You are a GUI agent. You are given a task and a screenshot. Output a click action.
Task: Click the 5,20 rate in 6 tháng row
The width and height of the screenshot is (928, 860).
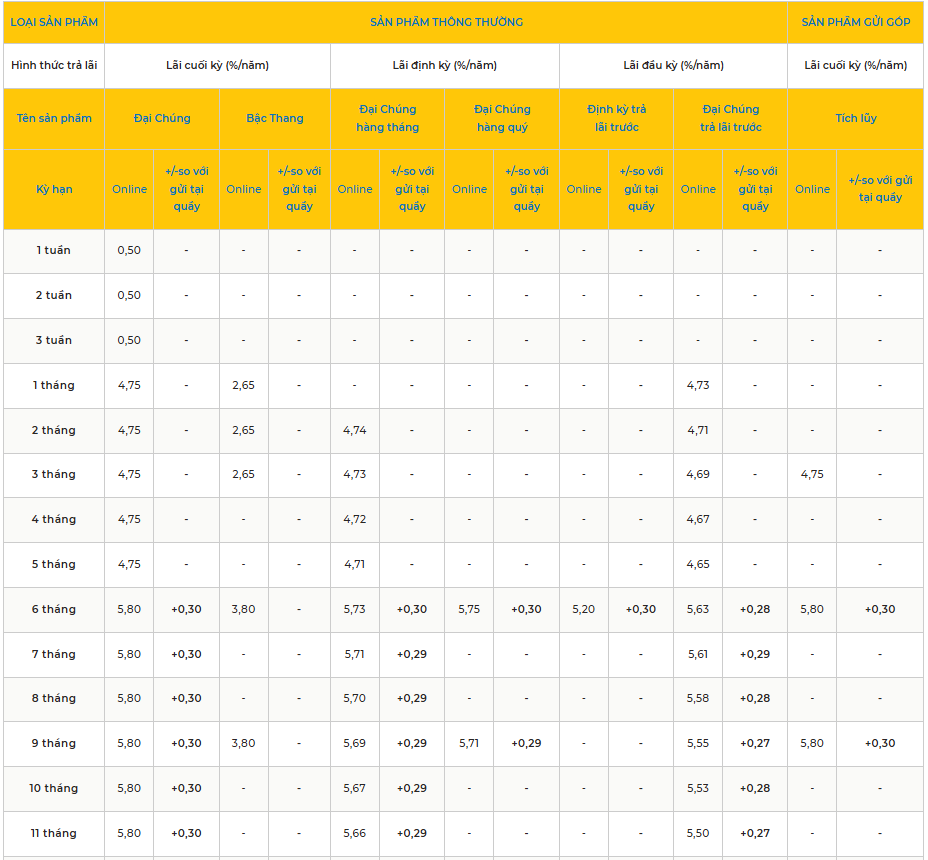pyautogui.click(x=584, y=610)
